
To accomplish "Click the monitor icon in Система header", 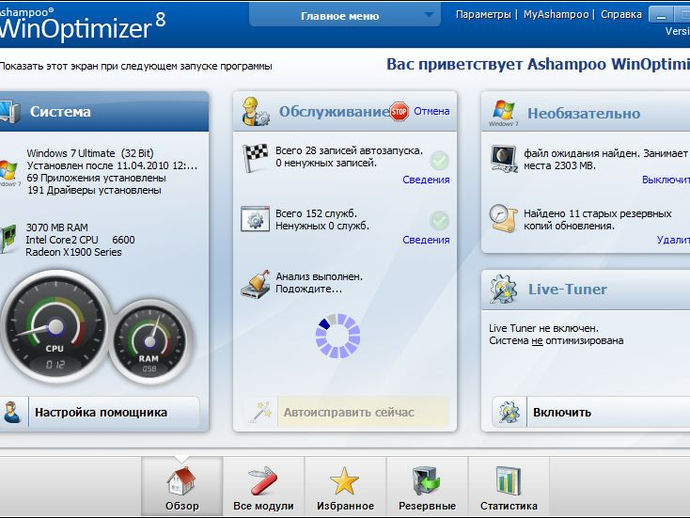I will tap(9, 112).
